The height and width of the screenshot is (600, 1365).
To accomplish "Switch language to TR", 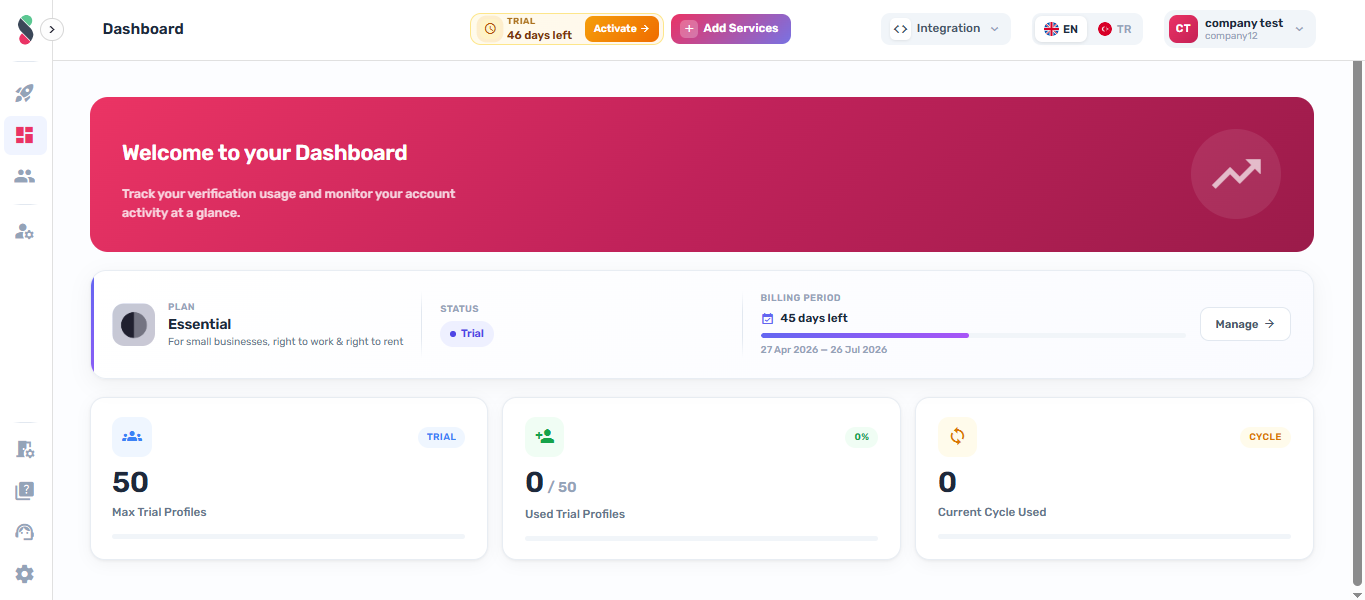I will [x=1115, y=29].
